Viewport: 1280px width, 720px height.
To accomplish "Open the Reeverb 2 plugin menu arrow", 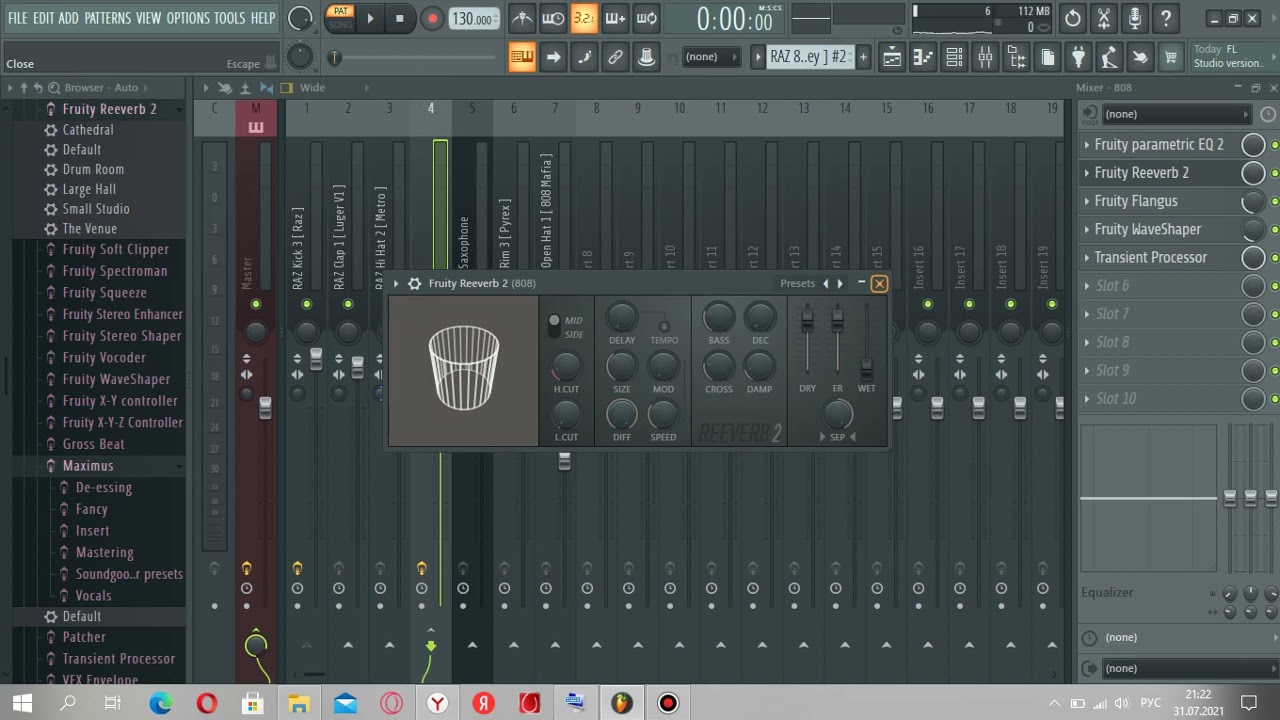I will point(397,284).
